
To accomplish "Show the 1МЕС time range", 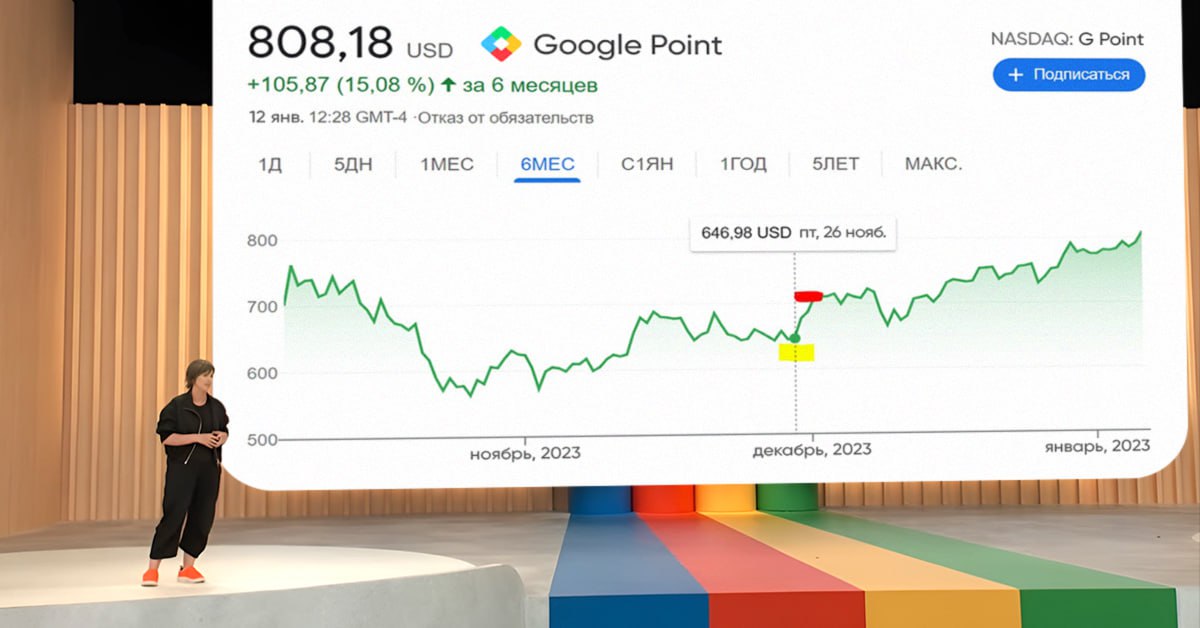I will click(447, 164).
